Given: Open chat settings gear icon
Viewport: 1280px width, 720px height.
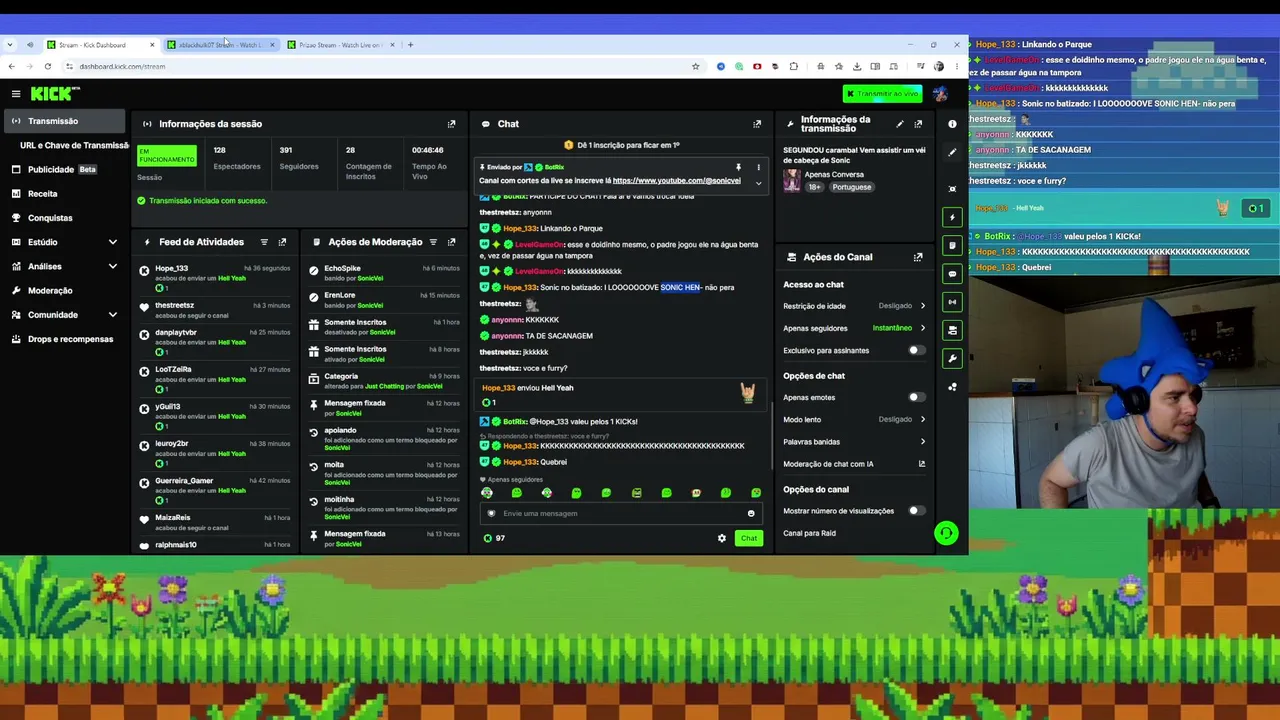Looking at the screenshot, I should tap(722, 538).
